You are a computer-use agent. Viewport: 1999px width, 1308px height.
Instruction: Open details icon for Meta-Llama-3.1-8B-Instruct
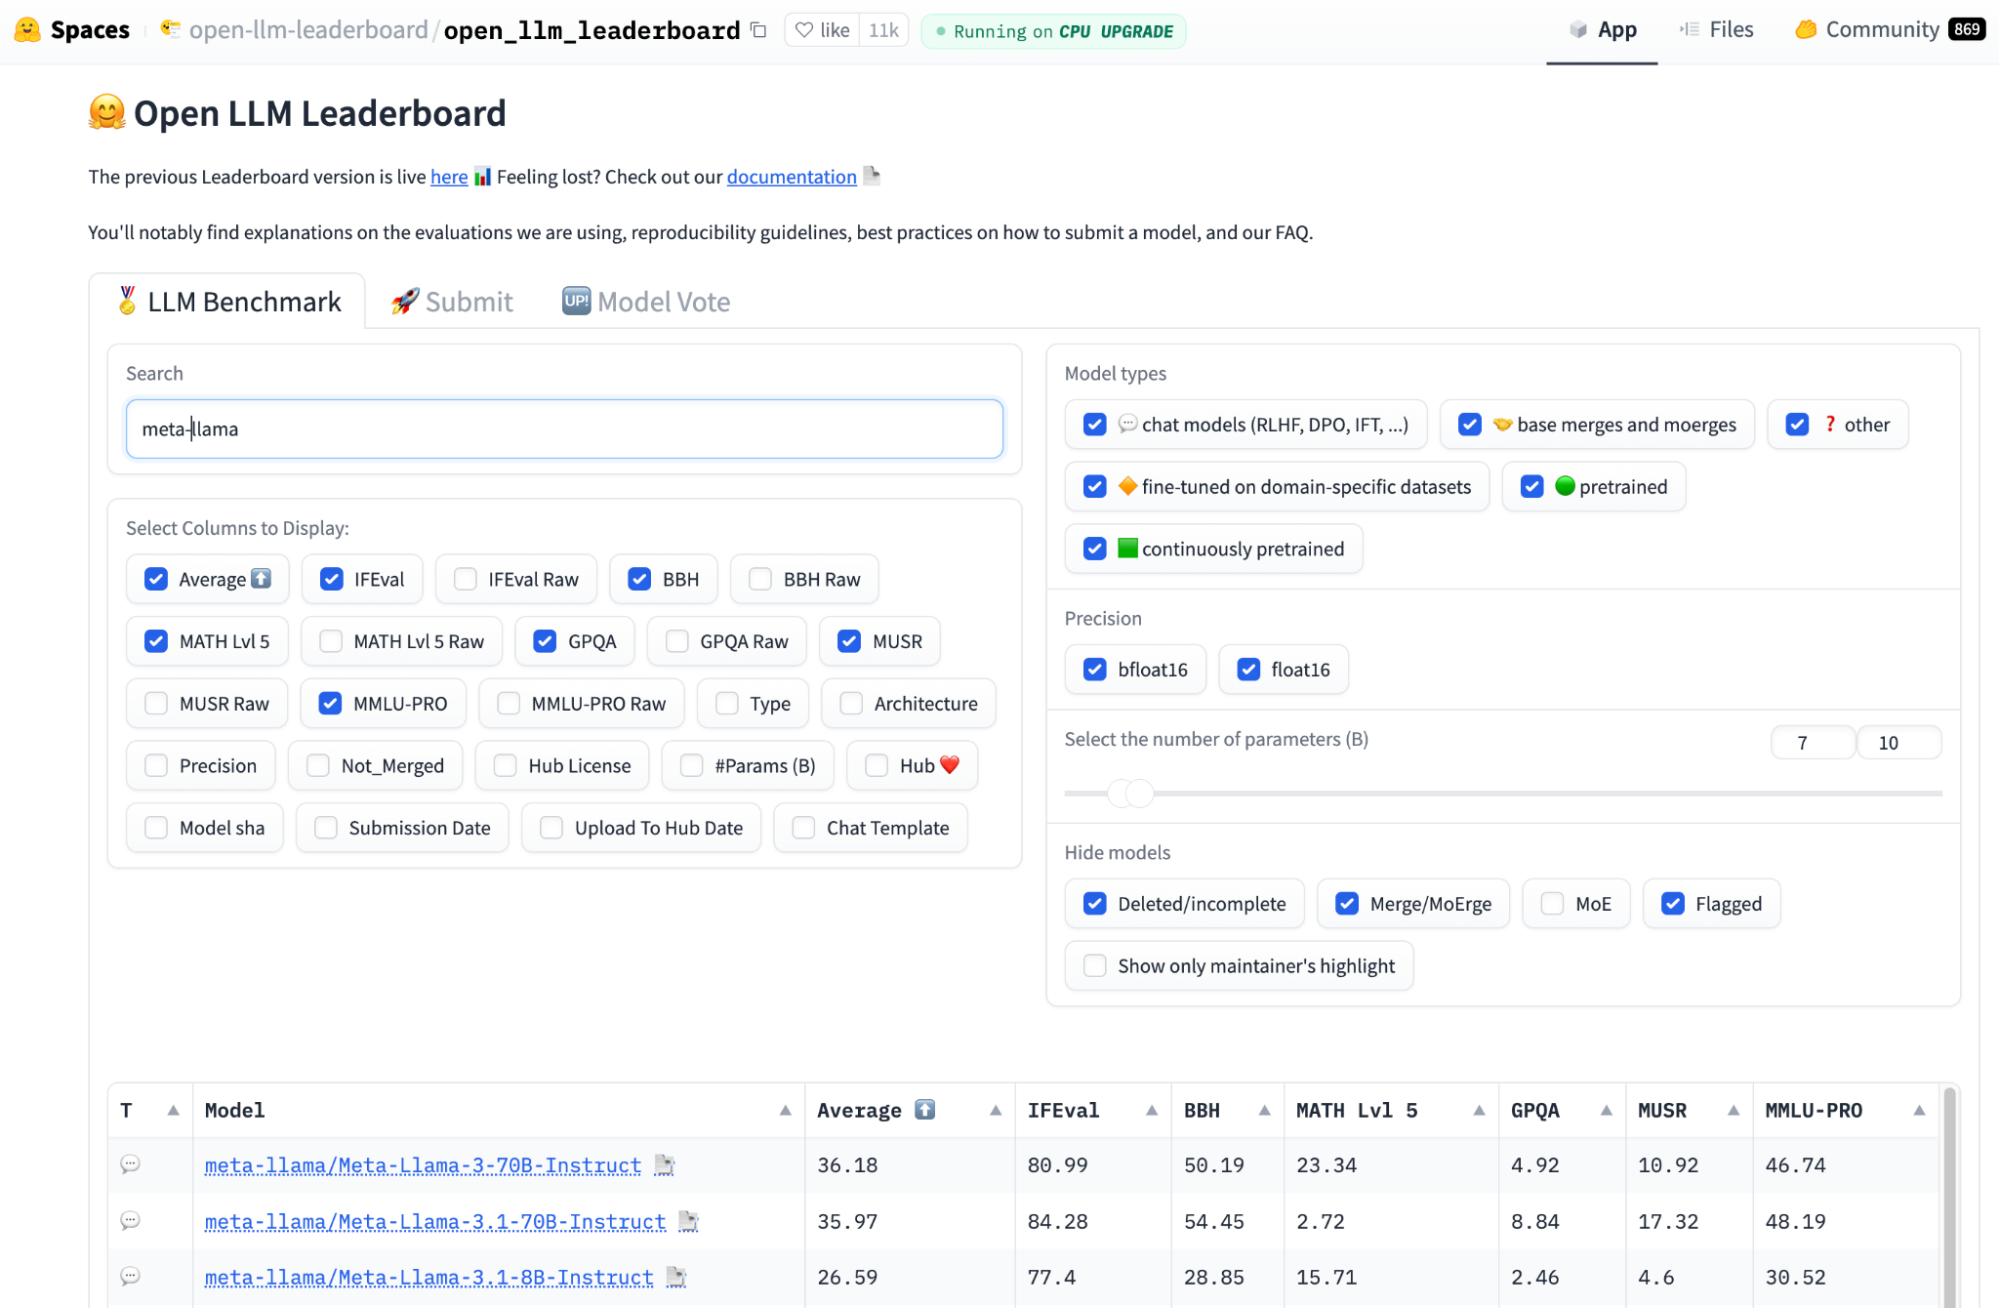pyautogui.click(x=676, y=1277)
